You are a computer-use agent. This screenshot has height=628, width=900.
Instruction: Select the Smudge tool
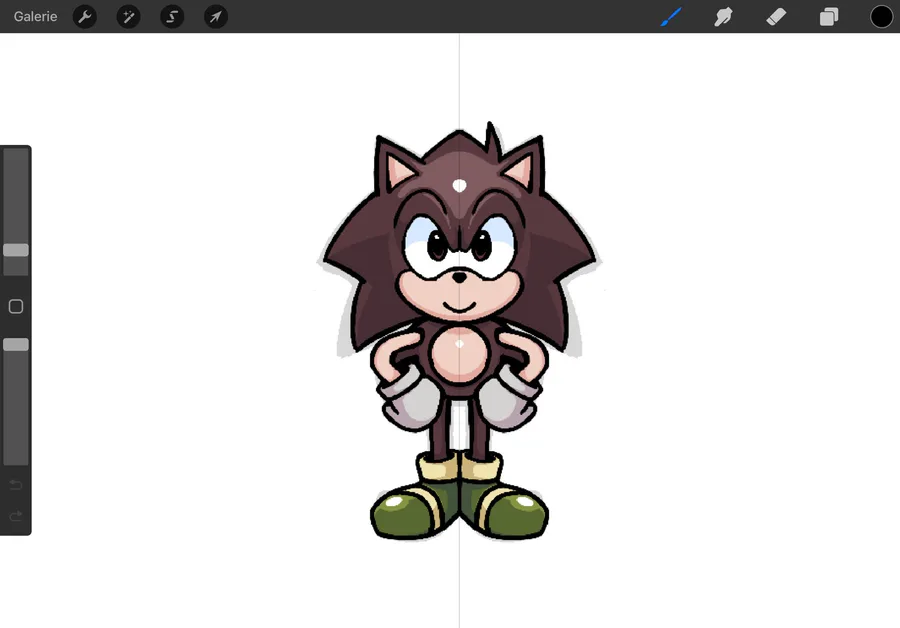pyautogui.click(x=723, y=17)
